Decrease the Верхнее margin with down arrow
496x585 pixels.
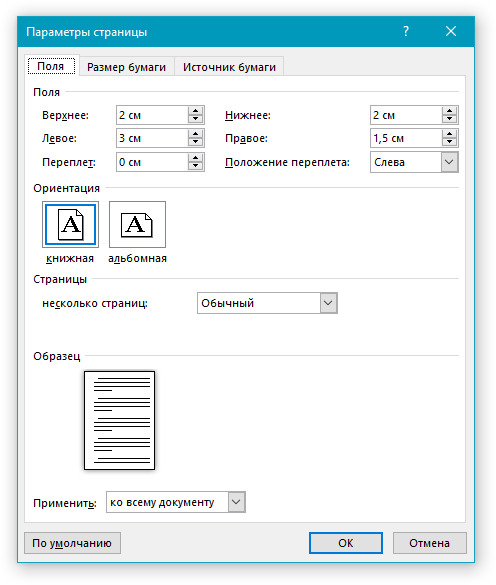pos(196,119)
